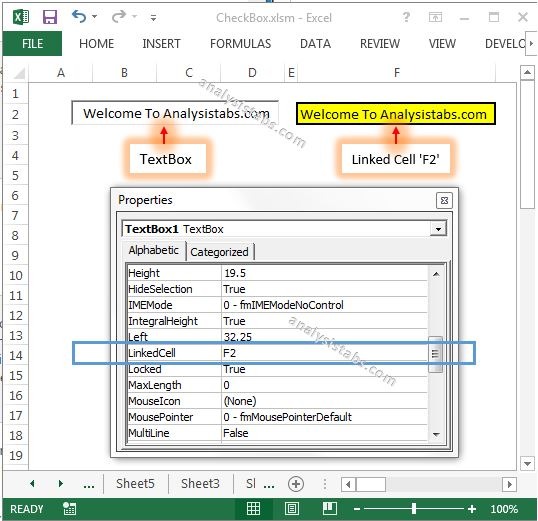Open the FILE tab
Viewport: 538px width, 521px height.
[x=32, y=44]
